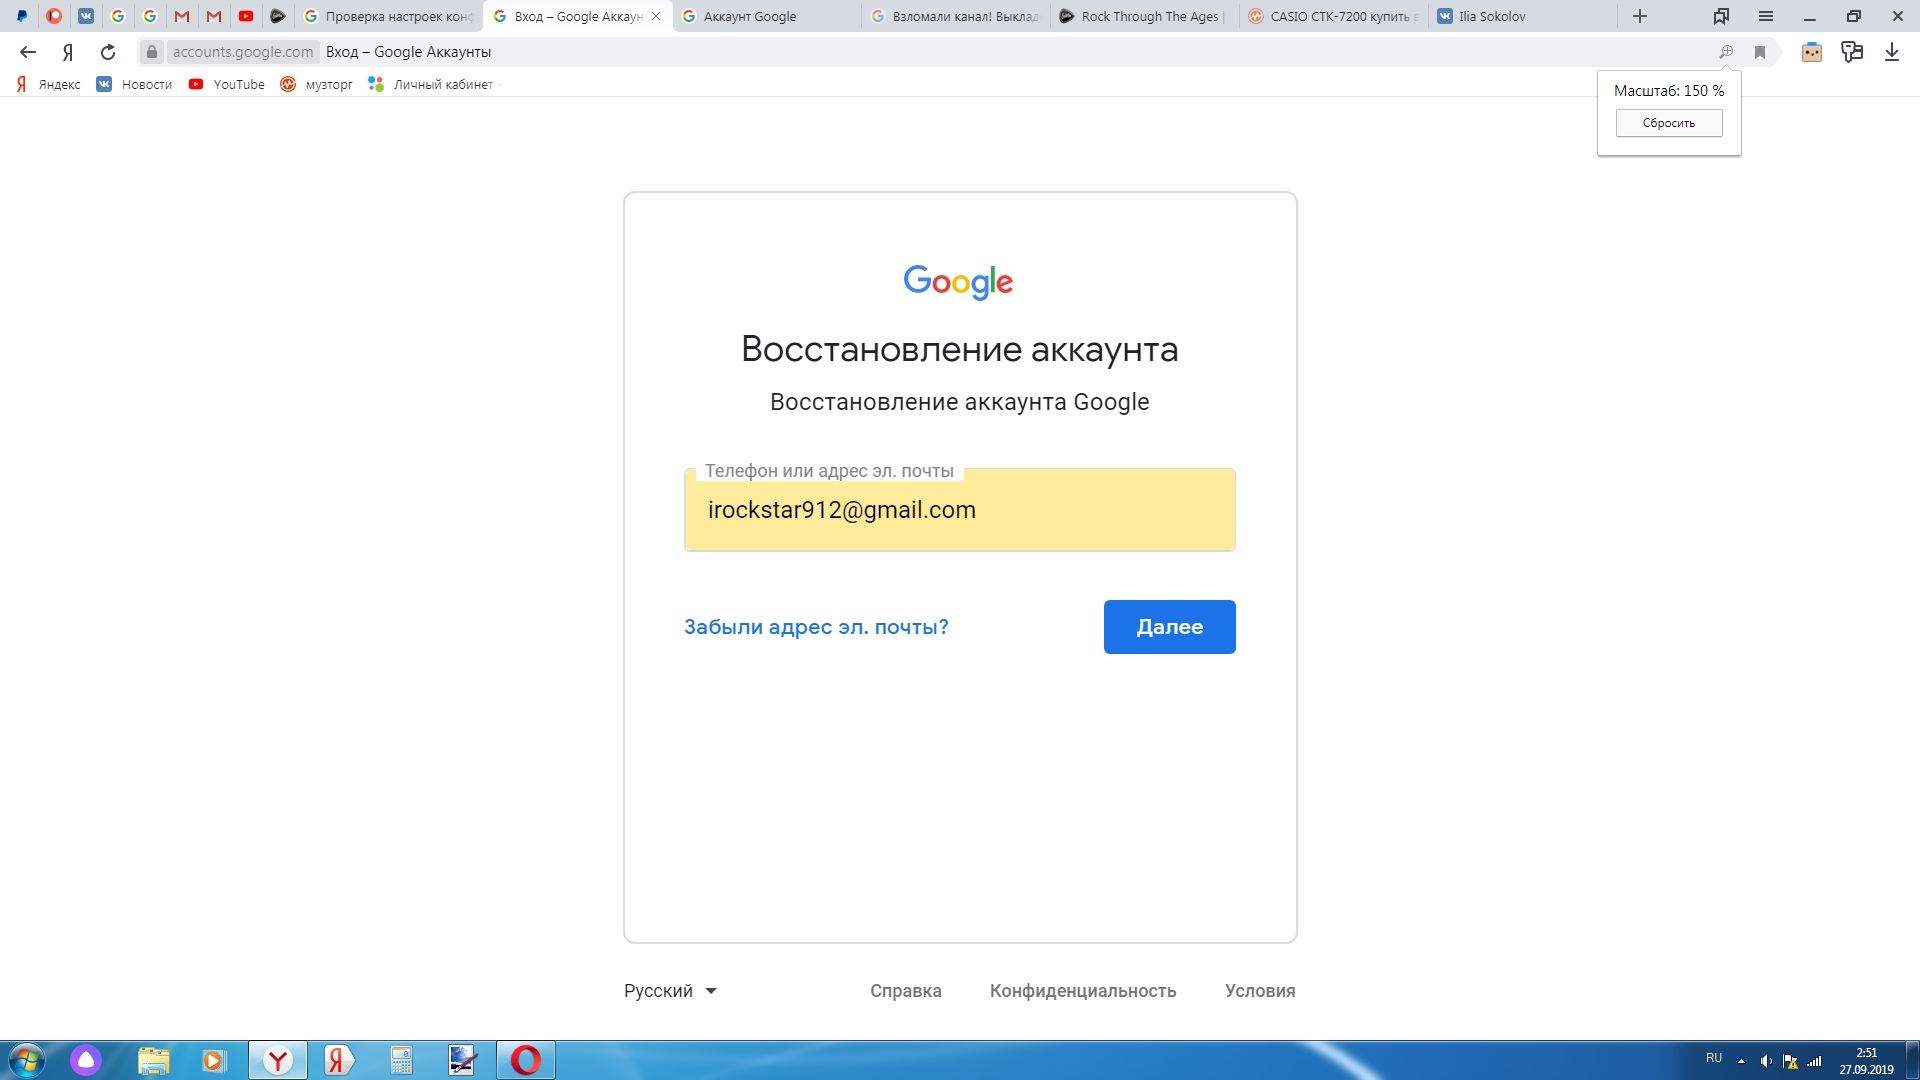The width and height of the screenshot is (1920, 1080).
Task: Click the 'Условия' footer link
Action: click(x=1259, y=990)
